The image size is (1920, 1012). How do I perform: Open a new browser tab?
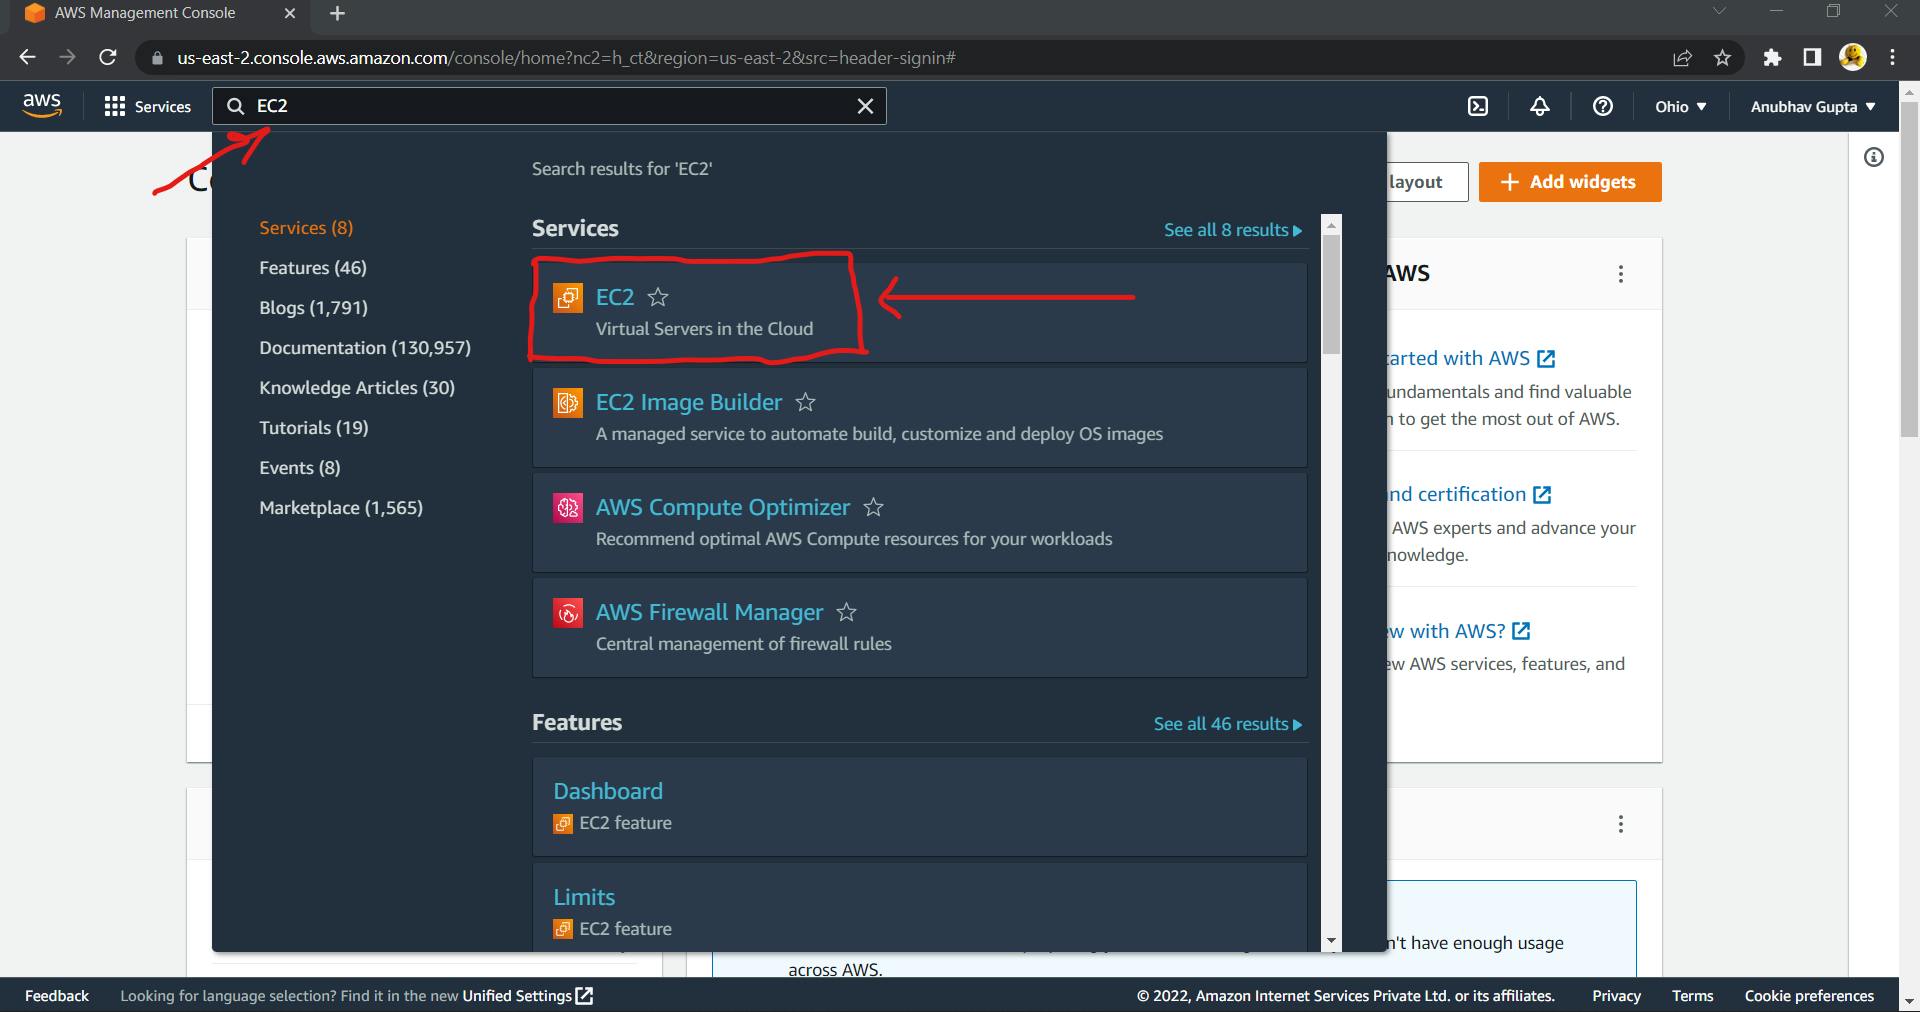point(337,14)
